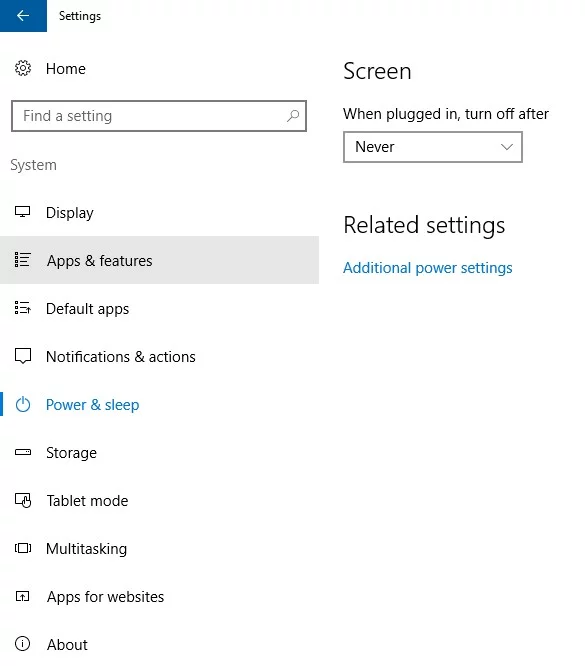This screenshot has height=666, width=585.
Task: Click the About info icon
Action: pyautogui.click(x=23, y=644)
